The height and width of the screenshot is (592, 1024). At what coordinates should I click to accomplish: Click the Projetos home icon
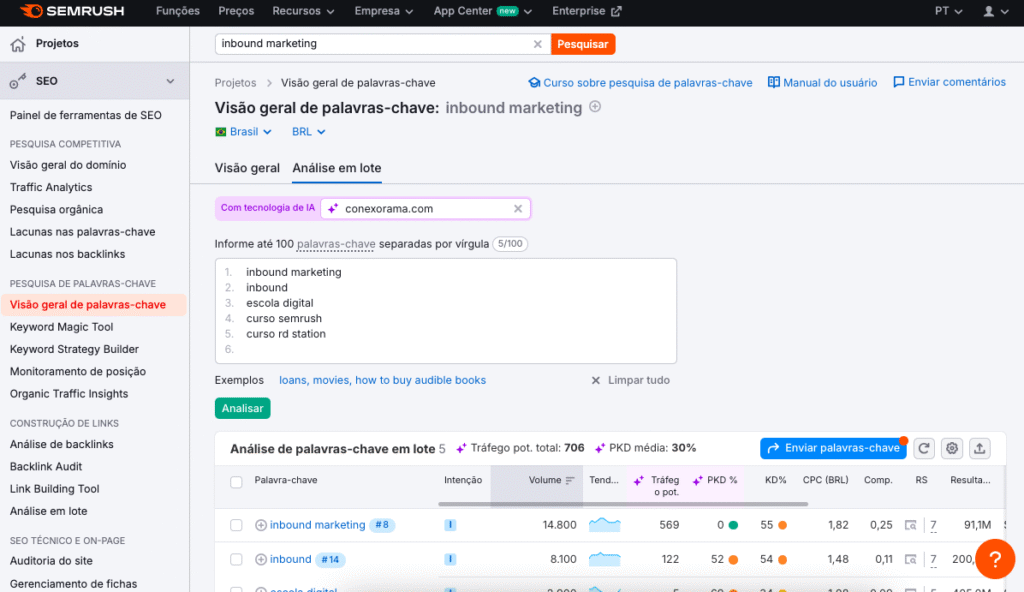pos(18,44)
